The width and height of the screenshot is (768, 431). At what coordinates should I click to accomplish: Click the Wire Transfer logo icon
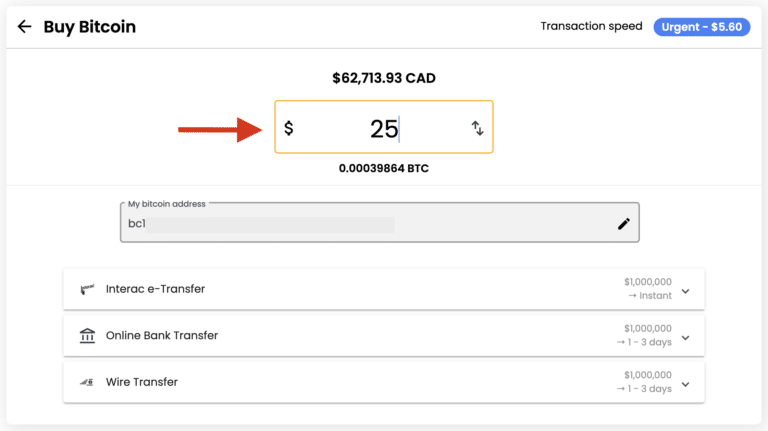(x=87, y=382)
